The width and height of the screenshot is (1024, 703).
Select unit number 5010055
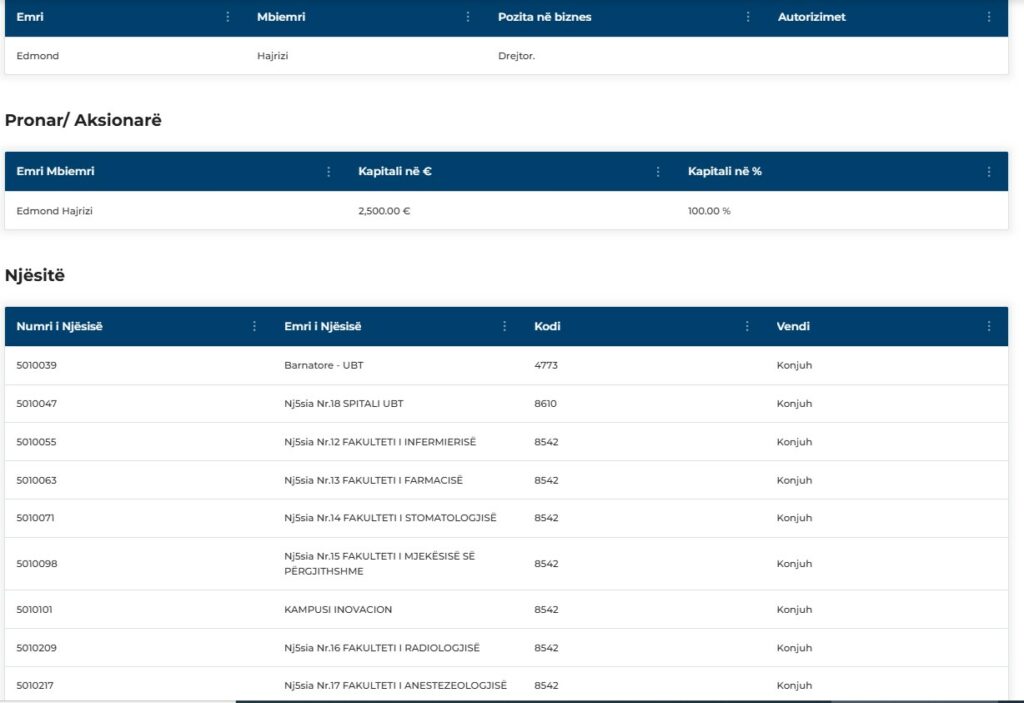(x=37, y=442)
